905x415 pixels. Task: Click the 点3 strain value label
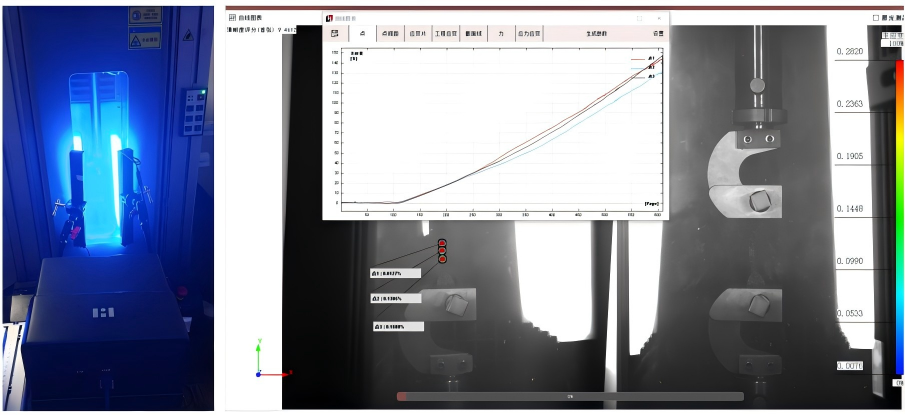(399, 326)
